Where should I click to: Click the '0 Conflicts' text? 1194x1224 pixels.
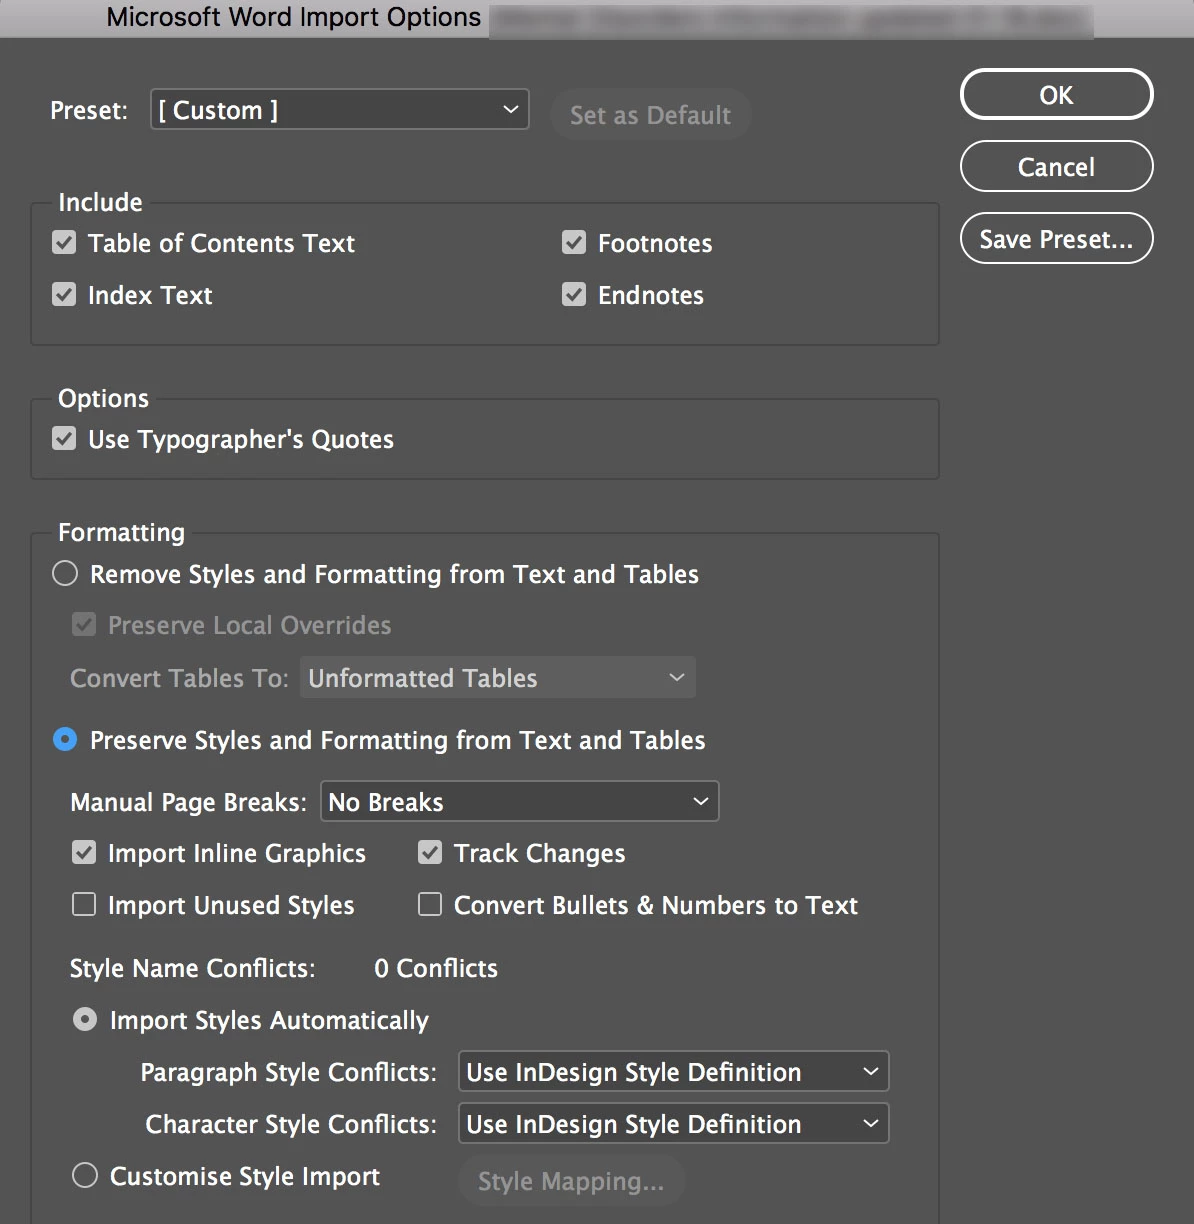(436, 968)
